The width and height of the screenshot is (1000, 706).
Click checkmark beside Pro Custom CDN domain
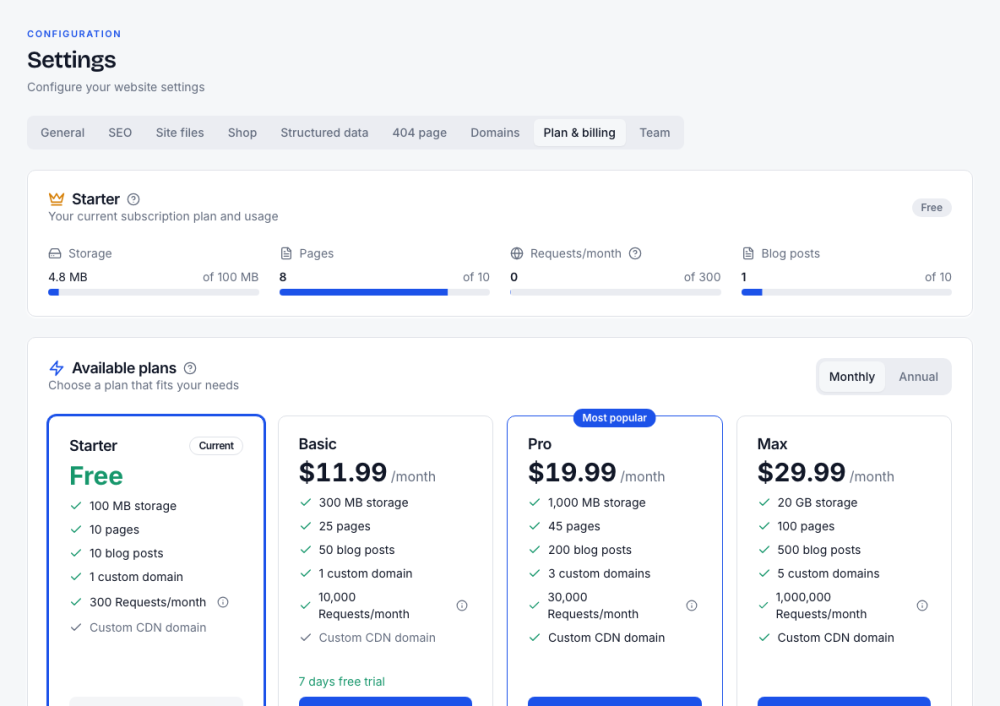click(x=534, y=638)
